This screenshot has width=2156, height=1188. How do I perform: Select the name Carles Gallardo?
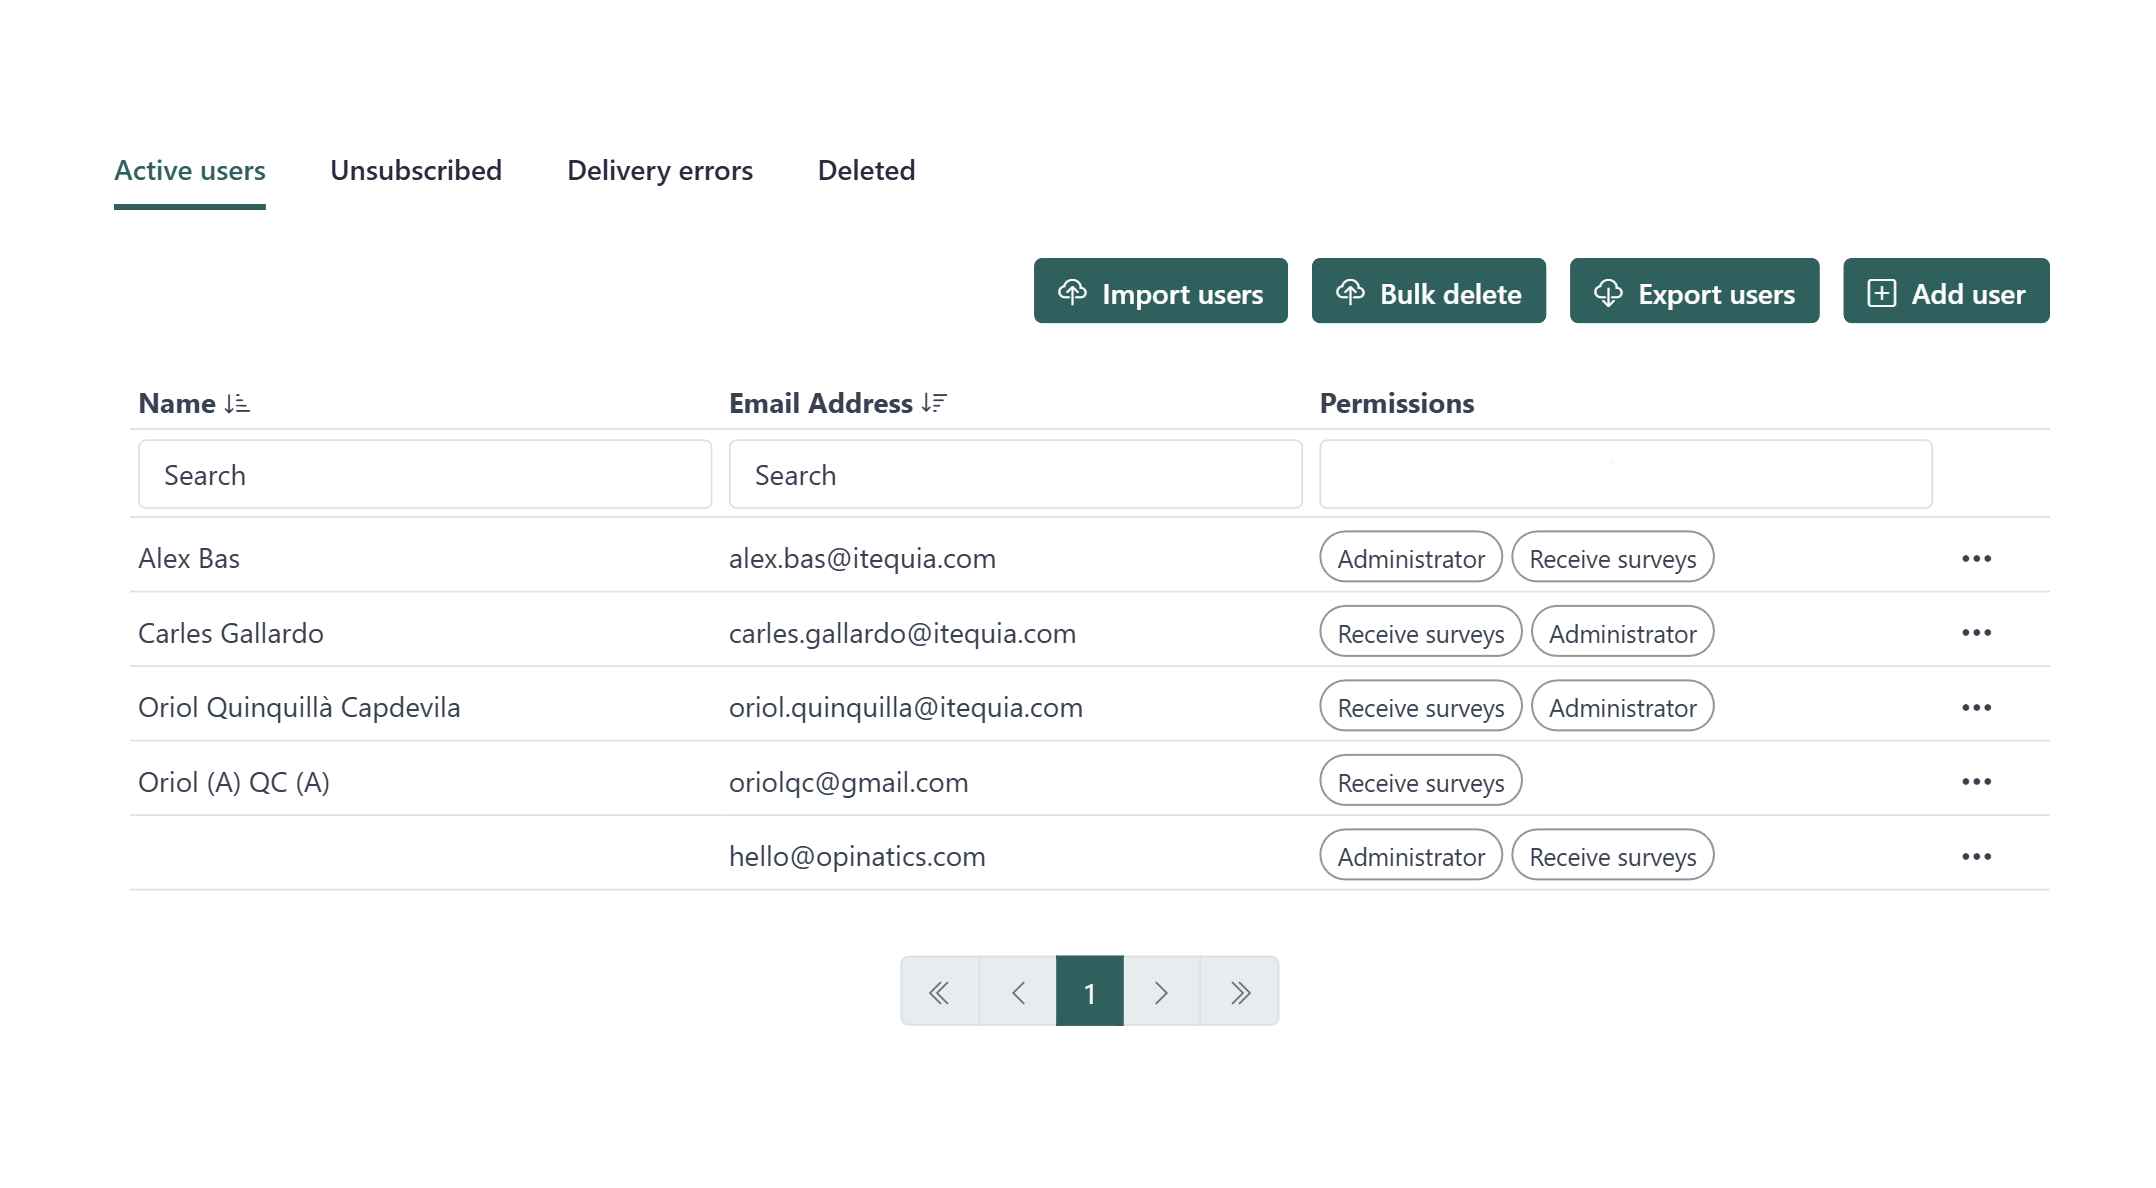pyautogui.click(x=231, y=633)
